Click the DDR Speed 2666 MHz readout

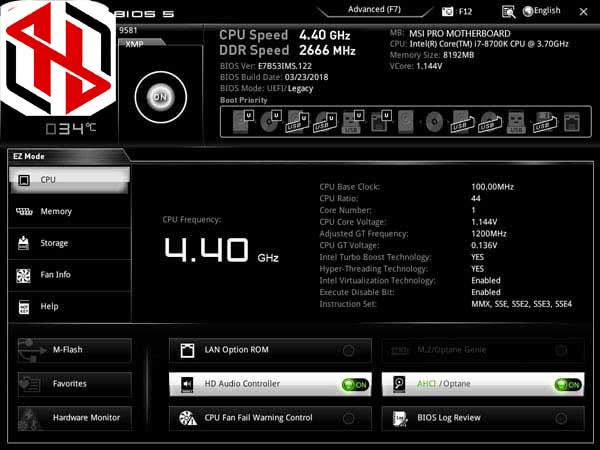[287, 50]
